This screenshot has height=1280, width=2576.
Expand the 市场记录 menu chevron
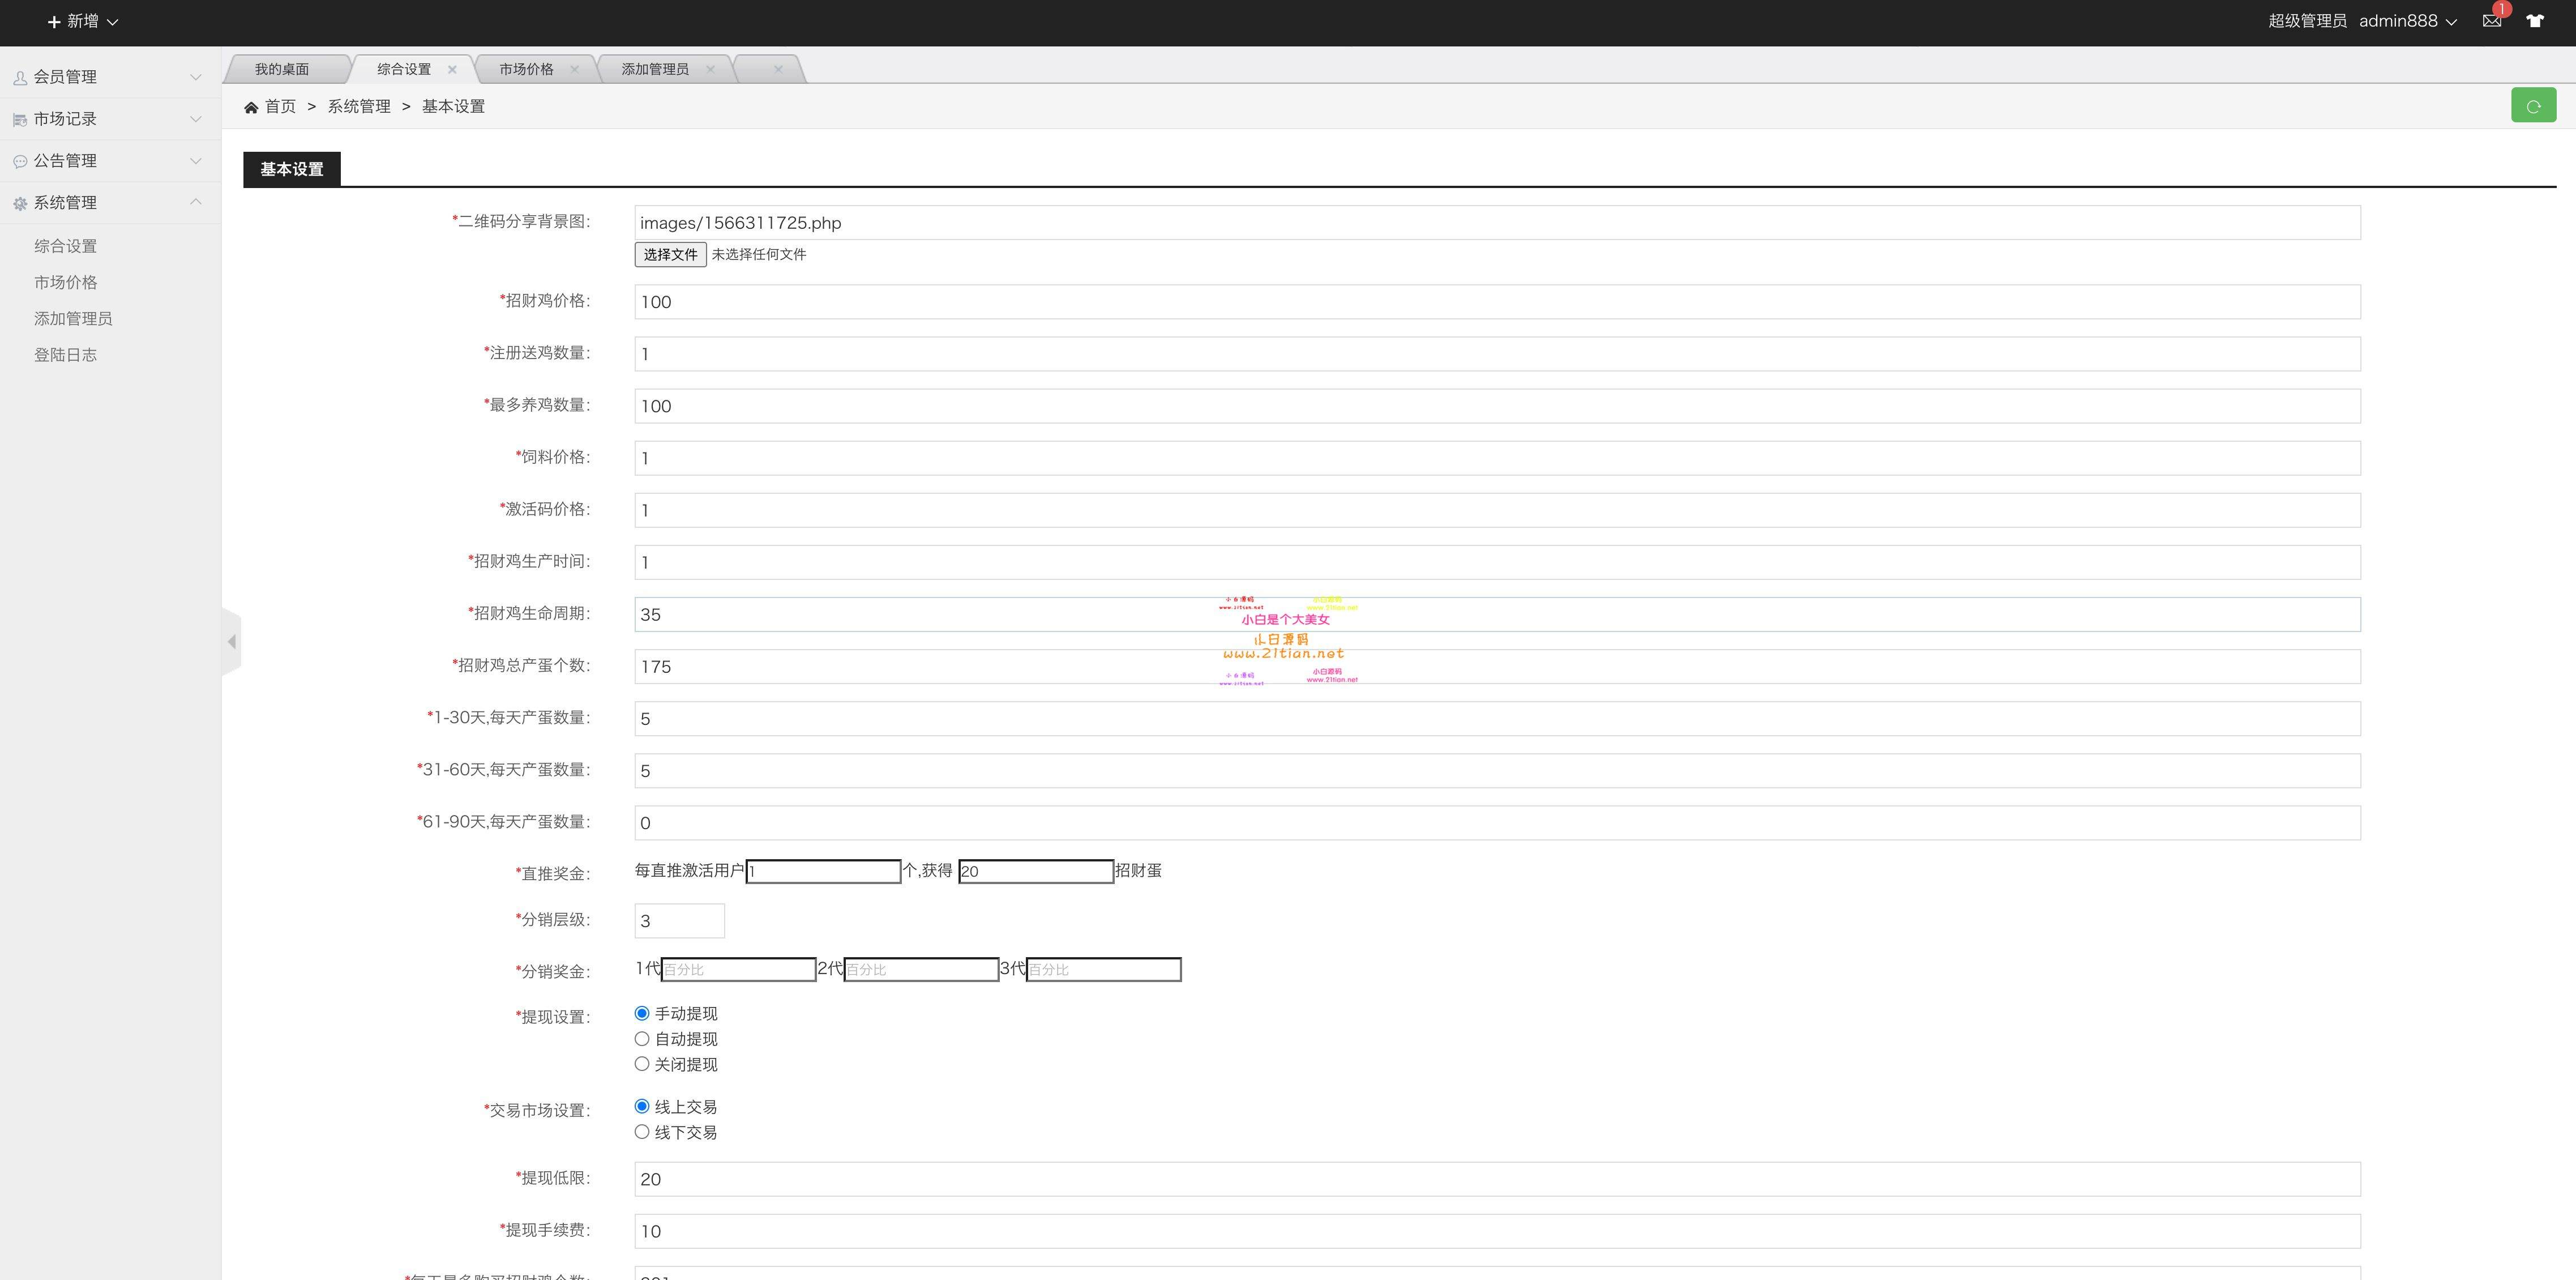click(x=196, y=119)
